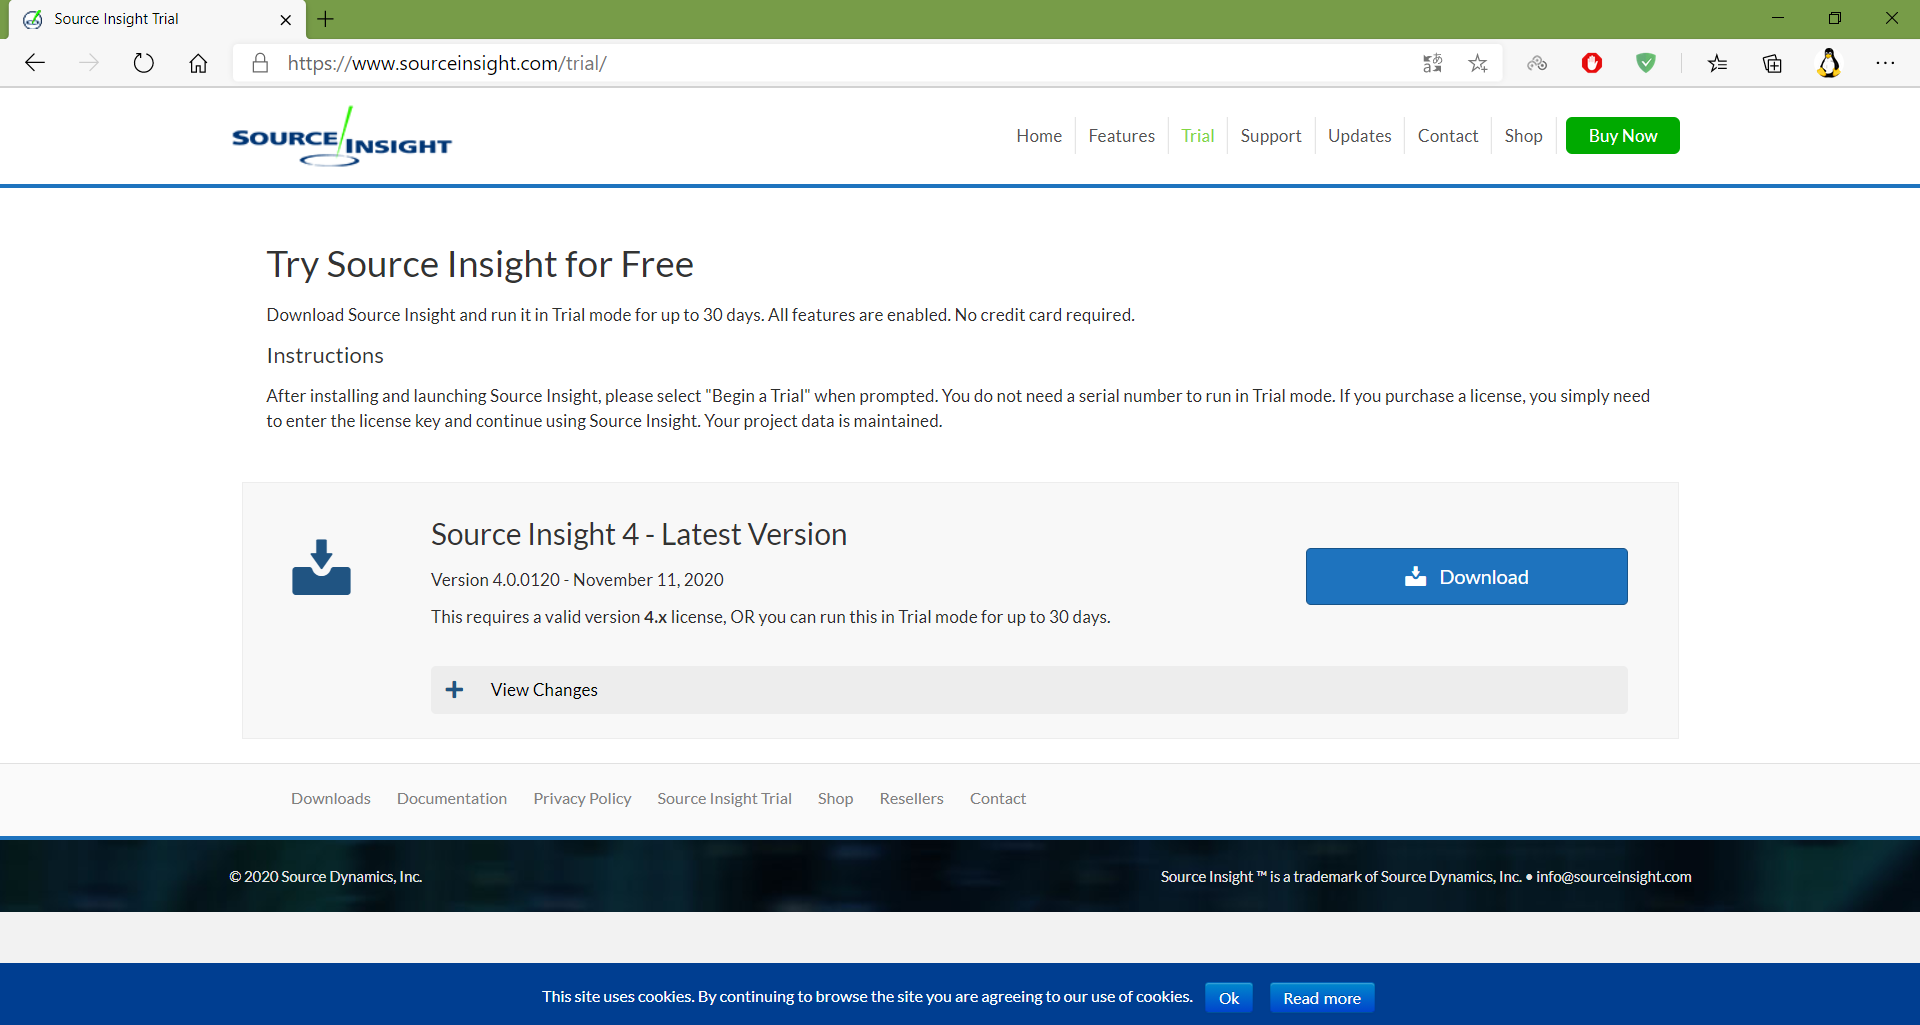Open the Trial menu item
The image size is (1920, 1025).
click(1197, 136)
